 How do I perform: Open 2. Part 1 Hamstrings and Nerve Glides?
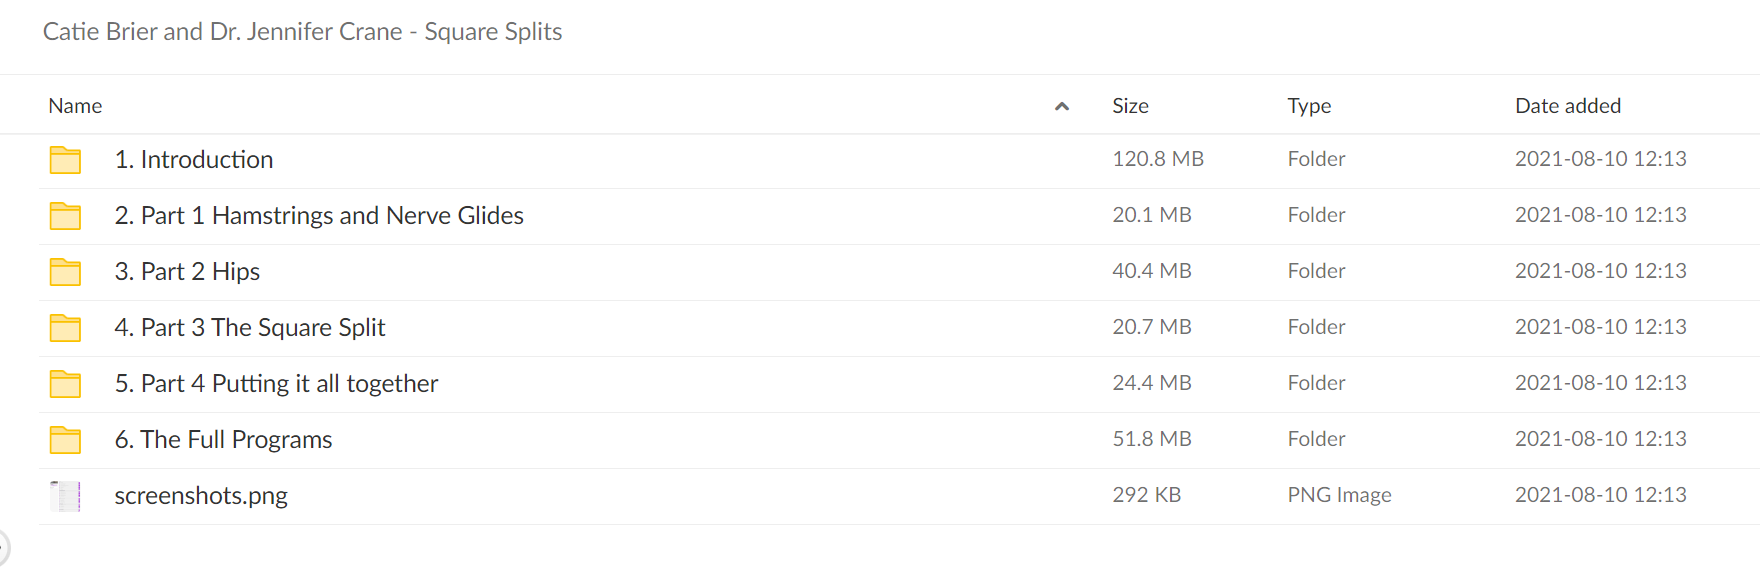click(x=319, y=216)
